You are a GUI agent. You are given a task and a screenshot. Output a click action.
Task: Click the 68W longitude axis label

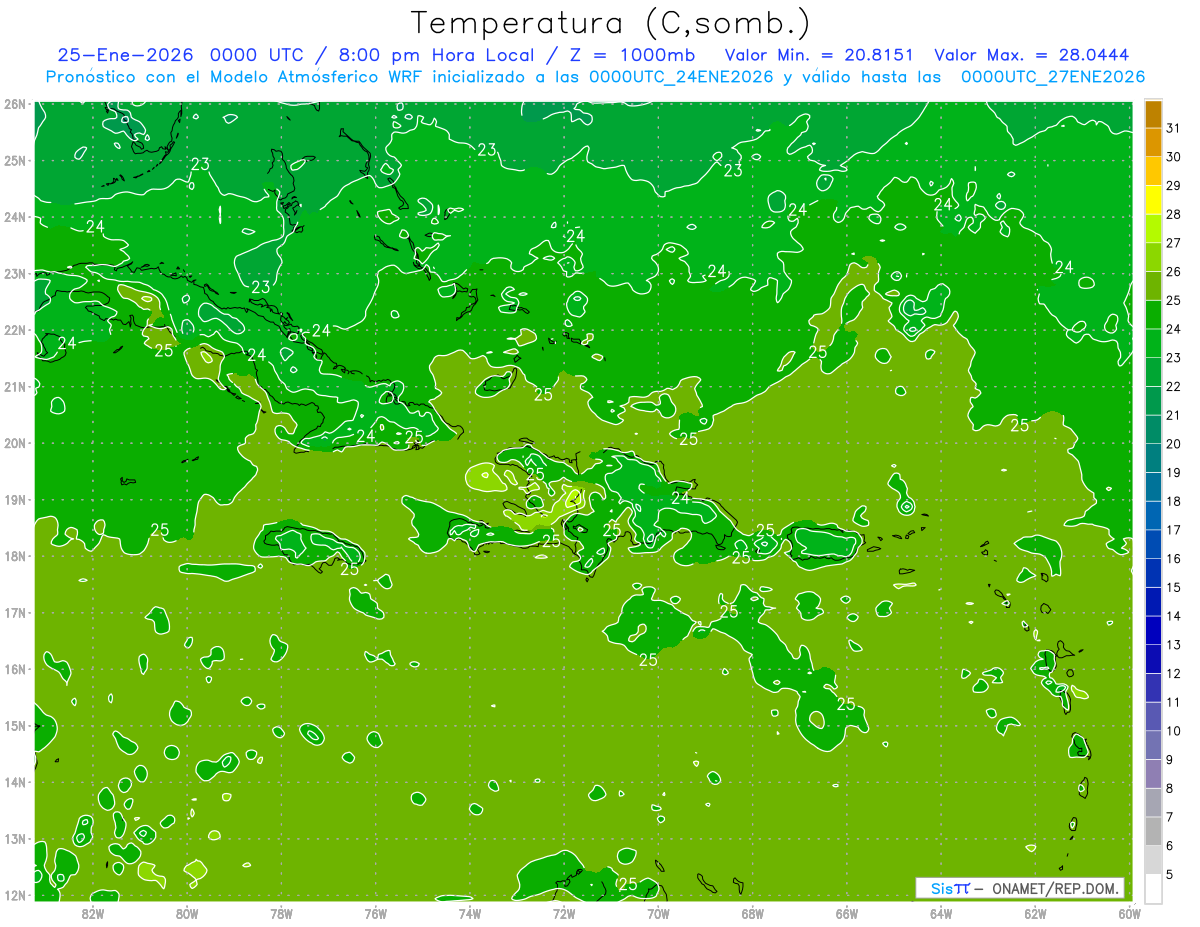pyautogui.click(x=752, y=913)
